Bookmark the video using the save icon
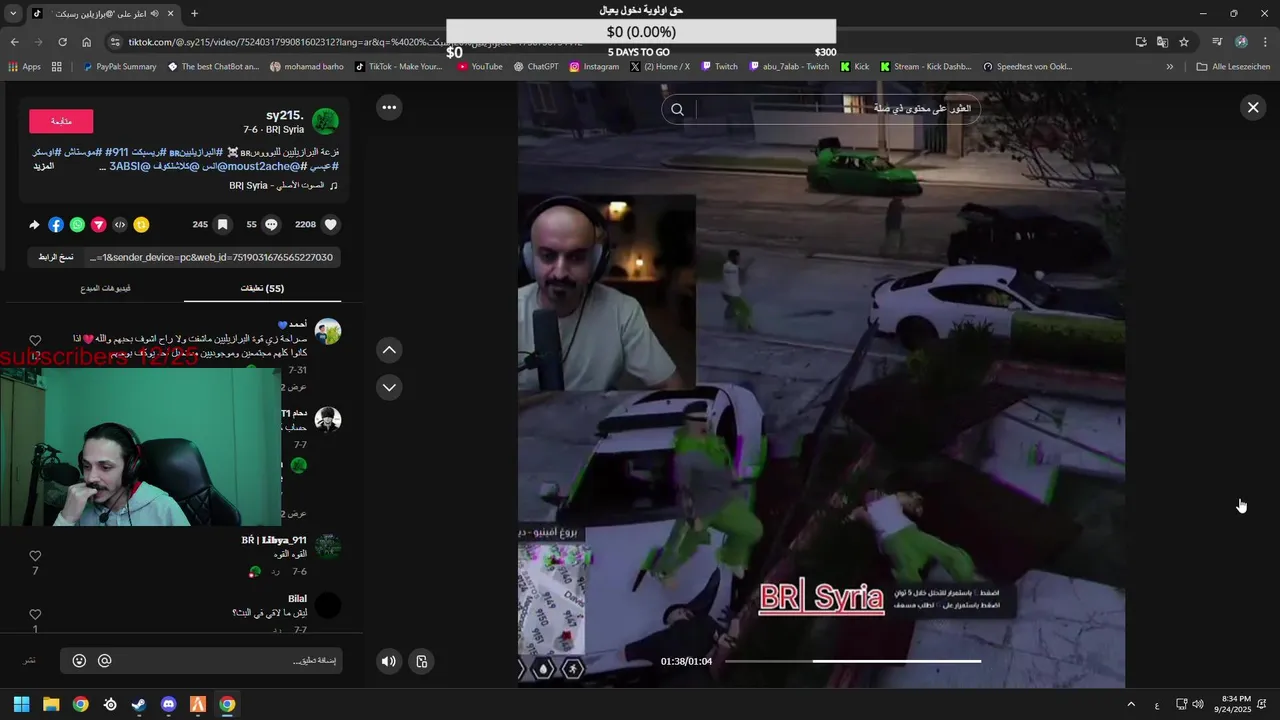The width and height of the screenshot is (1280, 720). pyautogui.click(x=223, y=225)
